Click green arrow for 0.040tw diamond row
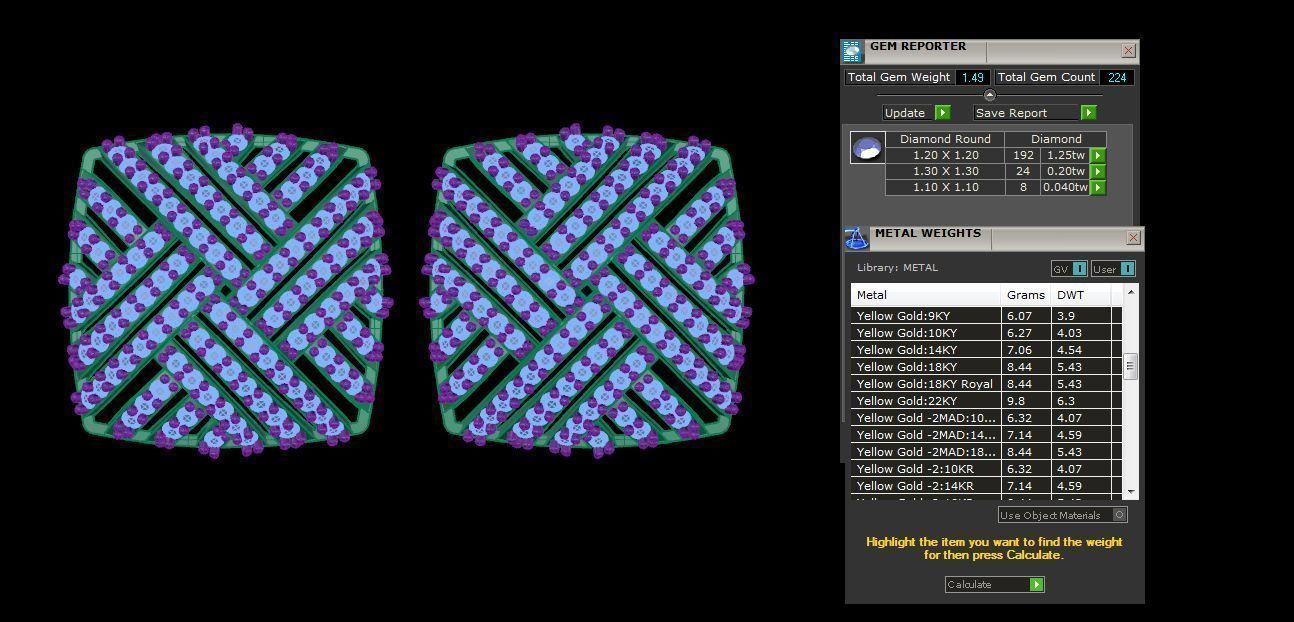The width and height of the screenshot is (1294, 622). click(x=1097, y=187)
